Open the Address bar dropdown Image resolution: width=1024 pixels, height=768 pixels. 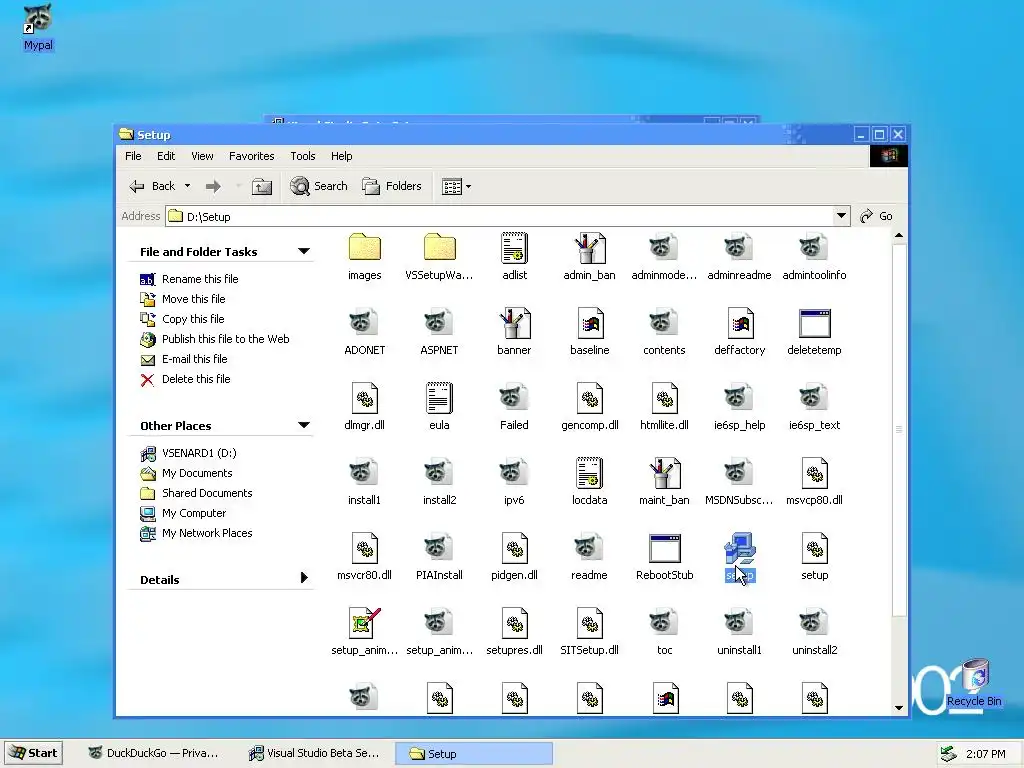pyautogui.click(x=841, y=216)
